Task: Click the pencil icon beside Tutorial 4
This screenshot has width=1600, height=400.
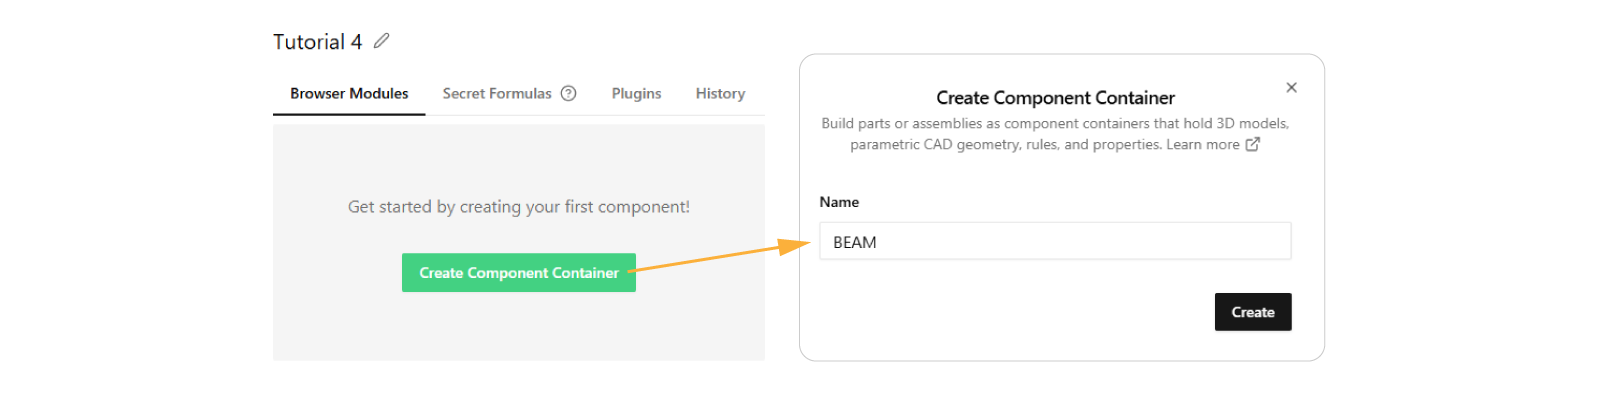Action: [x=381, y=41]
